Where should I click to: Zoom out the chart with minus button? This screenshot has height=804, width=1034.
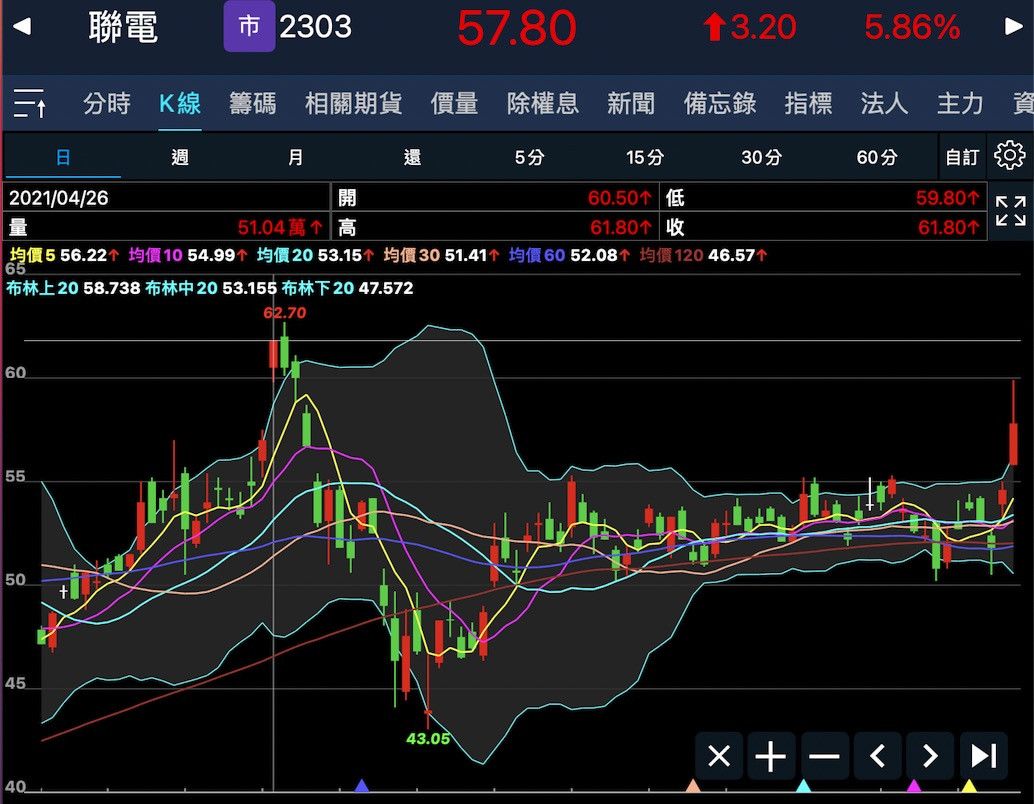[x=824, y=756]
